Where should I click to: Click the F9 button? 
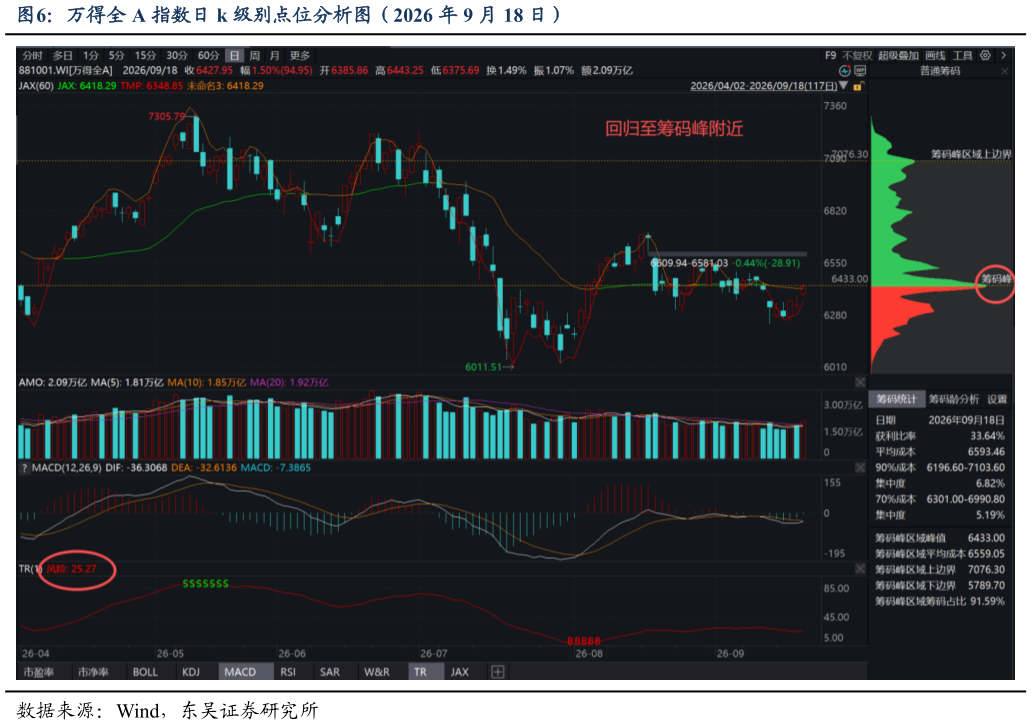831,55
